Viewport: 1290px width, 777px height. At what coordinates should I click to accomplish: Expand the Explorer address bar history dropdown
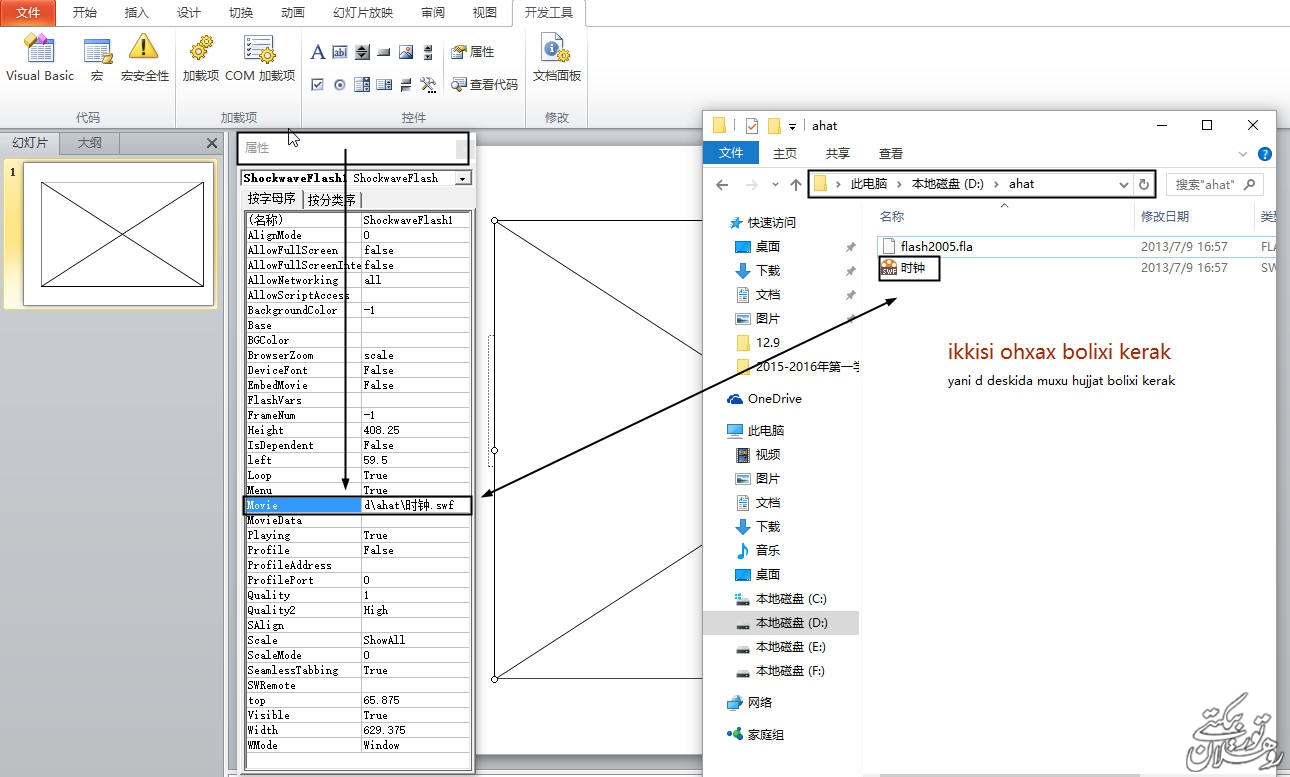(x=1124, y=185)
